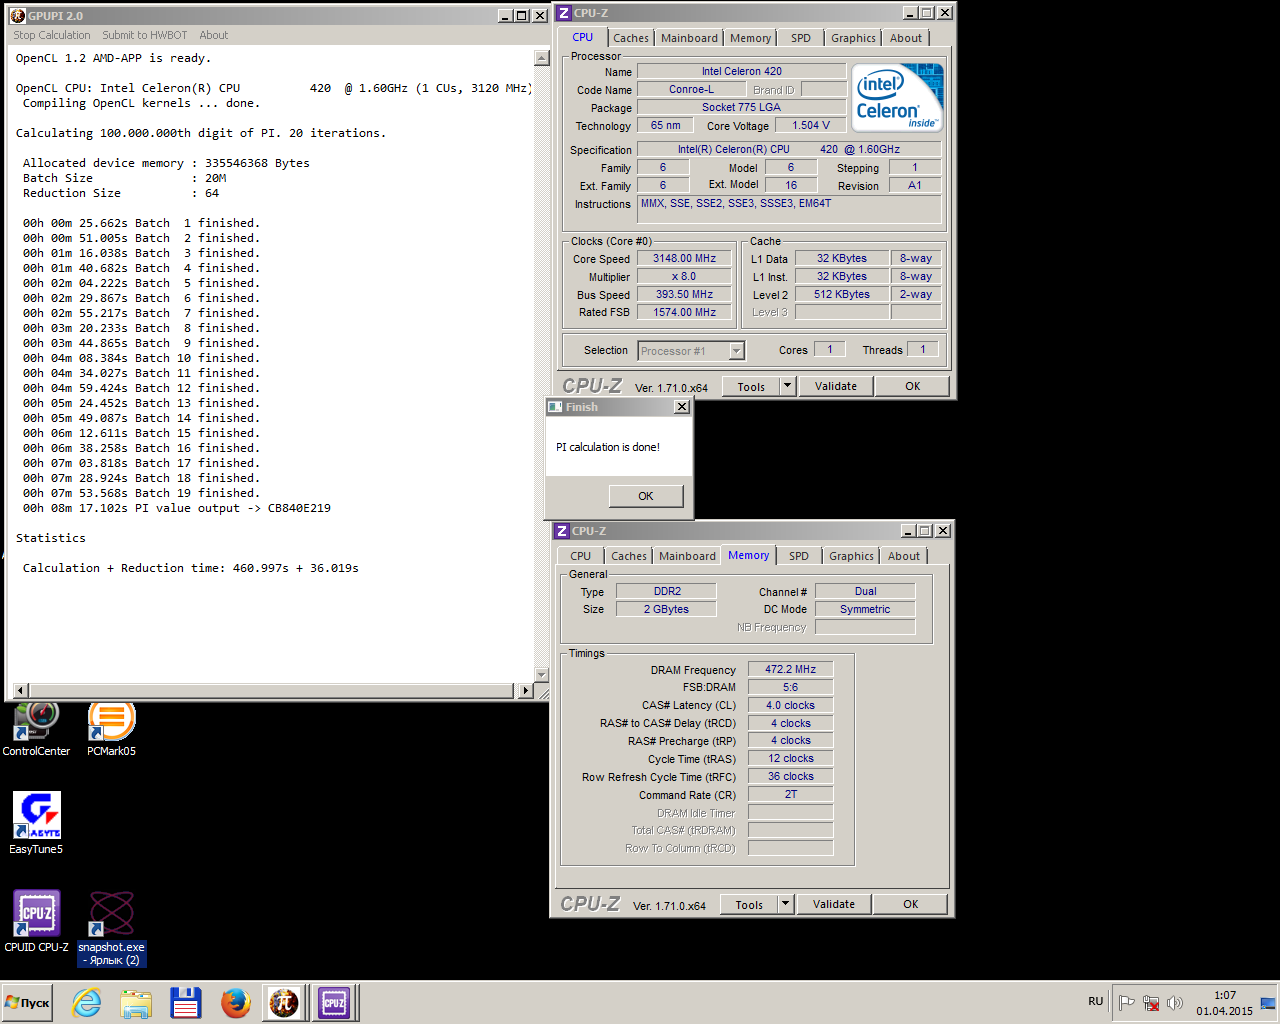Click the Core Voltage 1.504 V value
The height and width of the screenshot is (1024, 1280).
click(x=811, y=125)
